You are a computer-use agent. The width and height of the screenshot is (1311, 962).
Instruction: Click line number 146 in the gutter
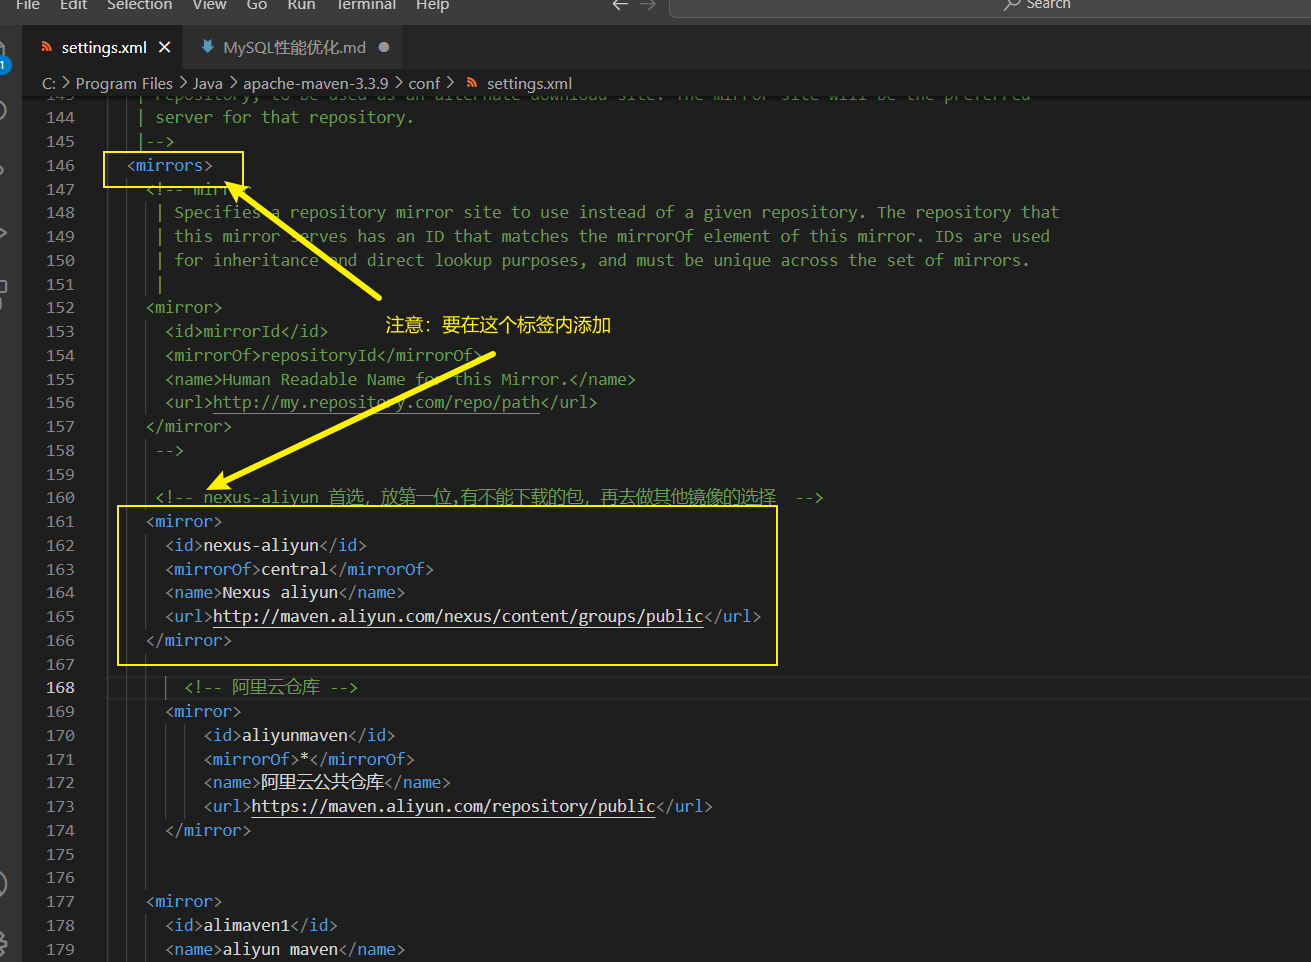[x=60, y=166]
